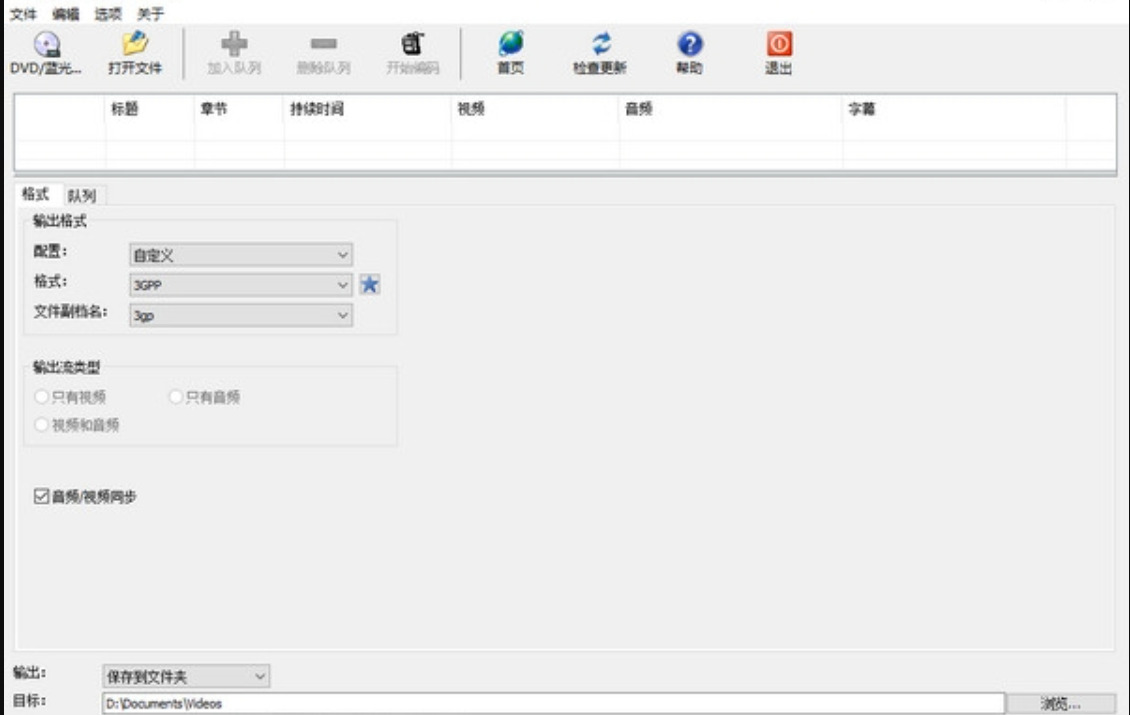1130x715 pixels.
Task: Open 帮助 question mark icon
Action: tap(690, 44)
